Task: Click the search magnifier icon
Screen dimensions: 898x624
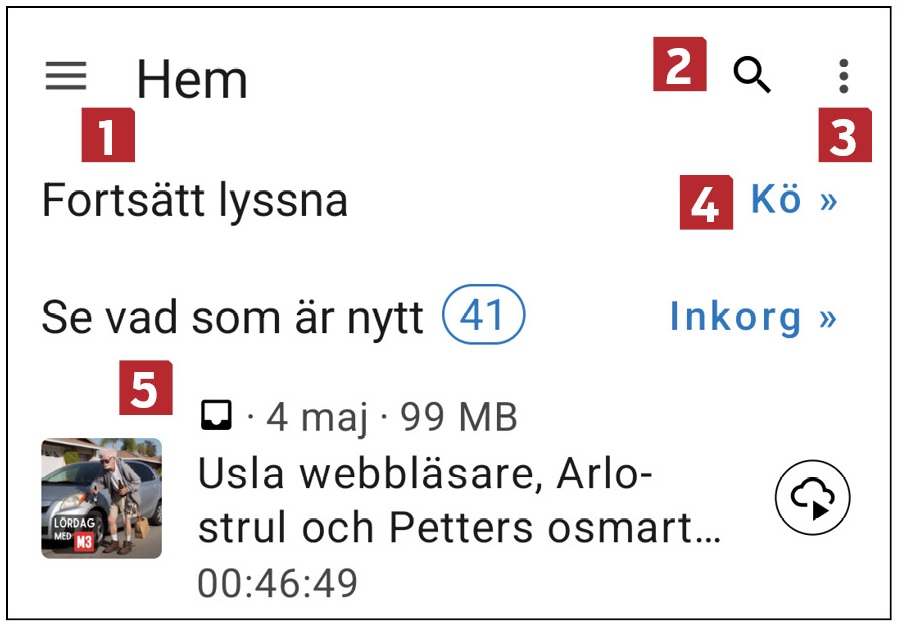Action: pyautogui.click(x=752, y=75)
